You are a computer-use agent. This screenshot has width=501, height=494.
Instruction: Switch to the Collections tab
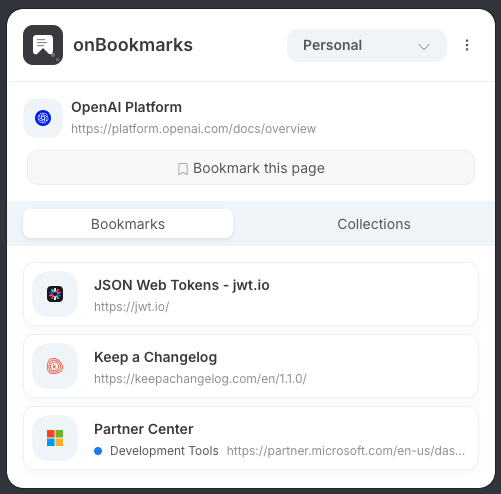[374, 224]
